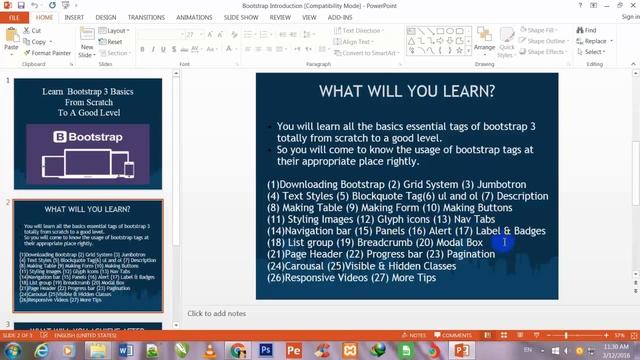Open the Arrange menu
This screenshot has height=360, width=640.
pos(484,41)
